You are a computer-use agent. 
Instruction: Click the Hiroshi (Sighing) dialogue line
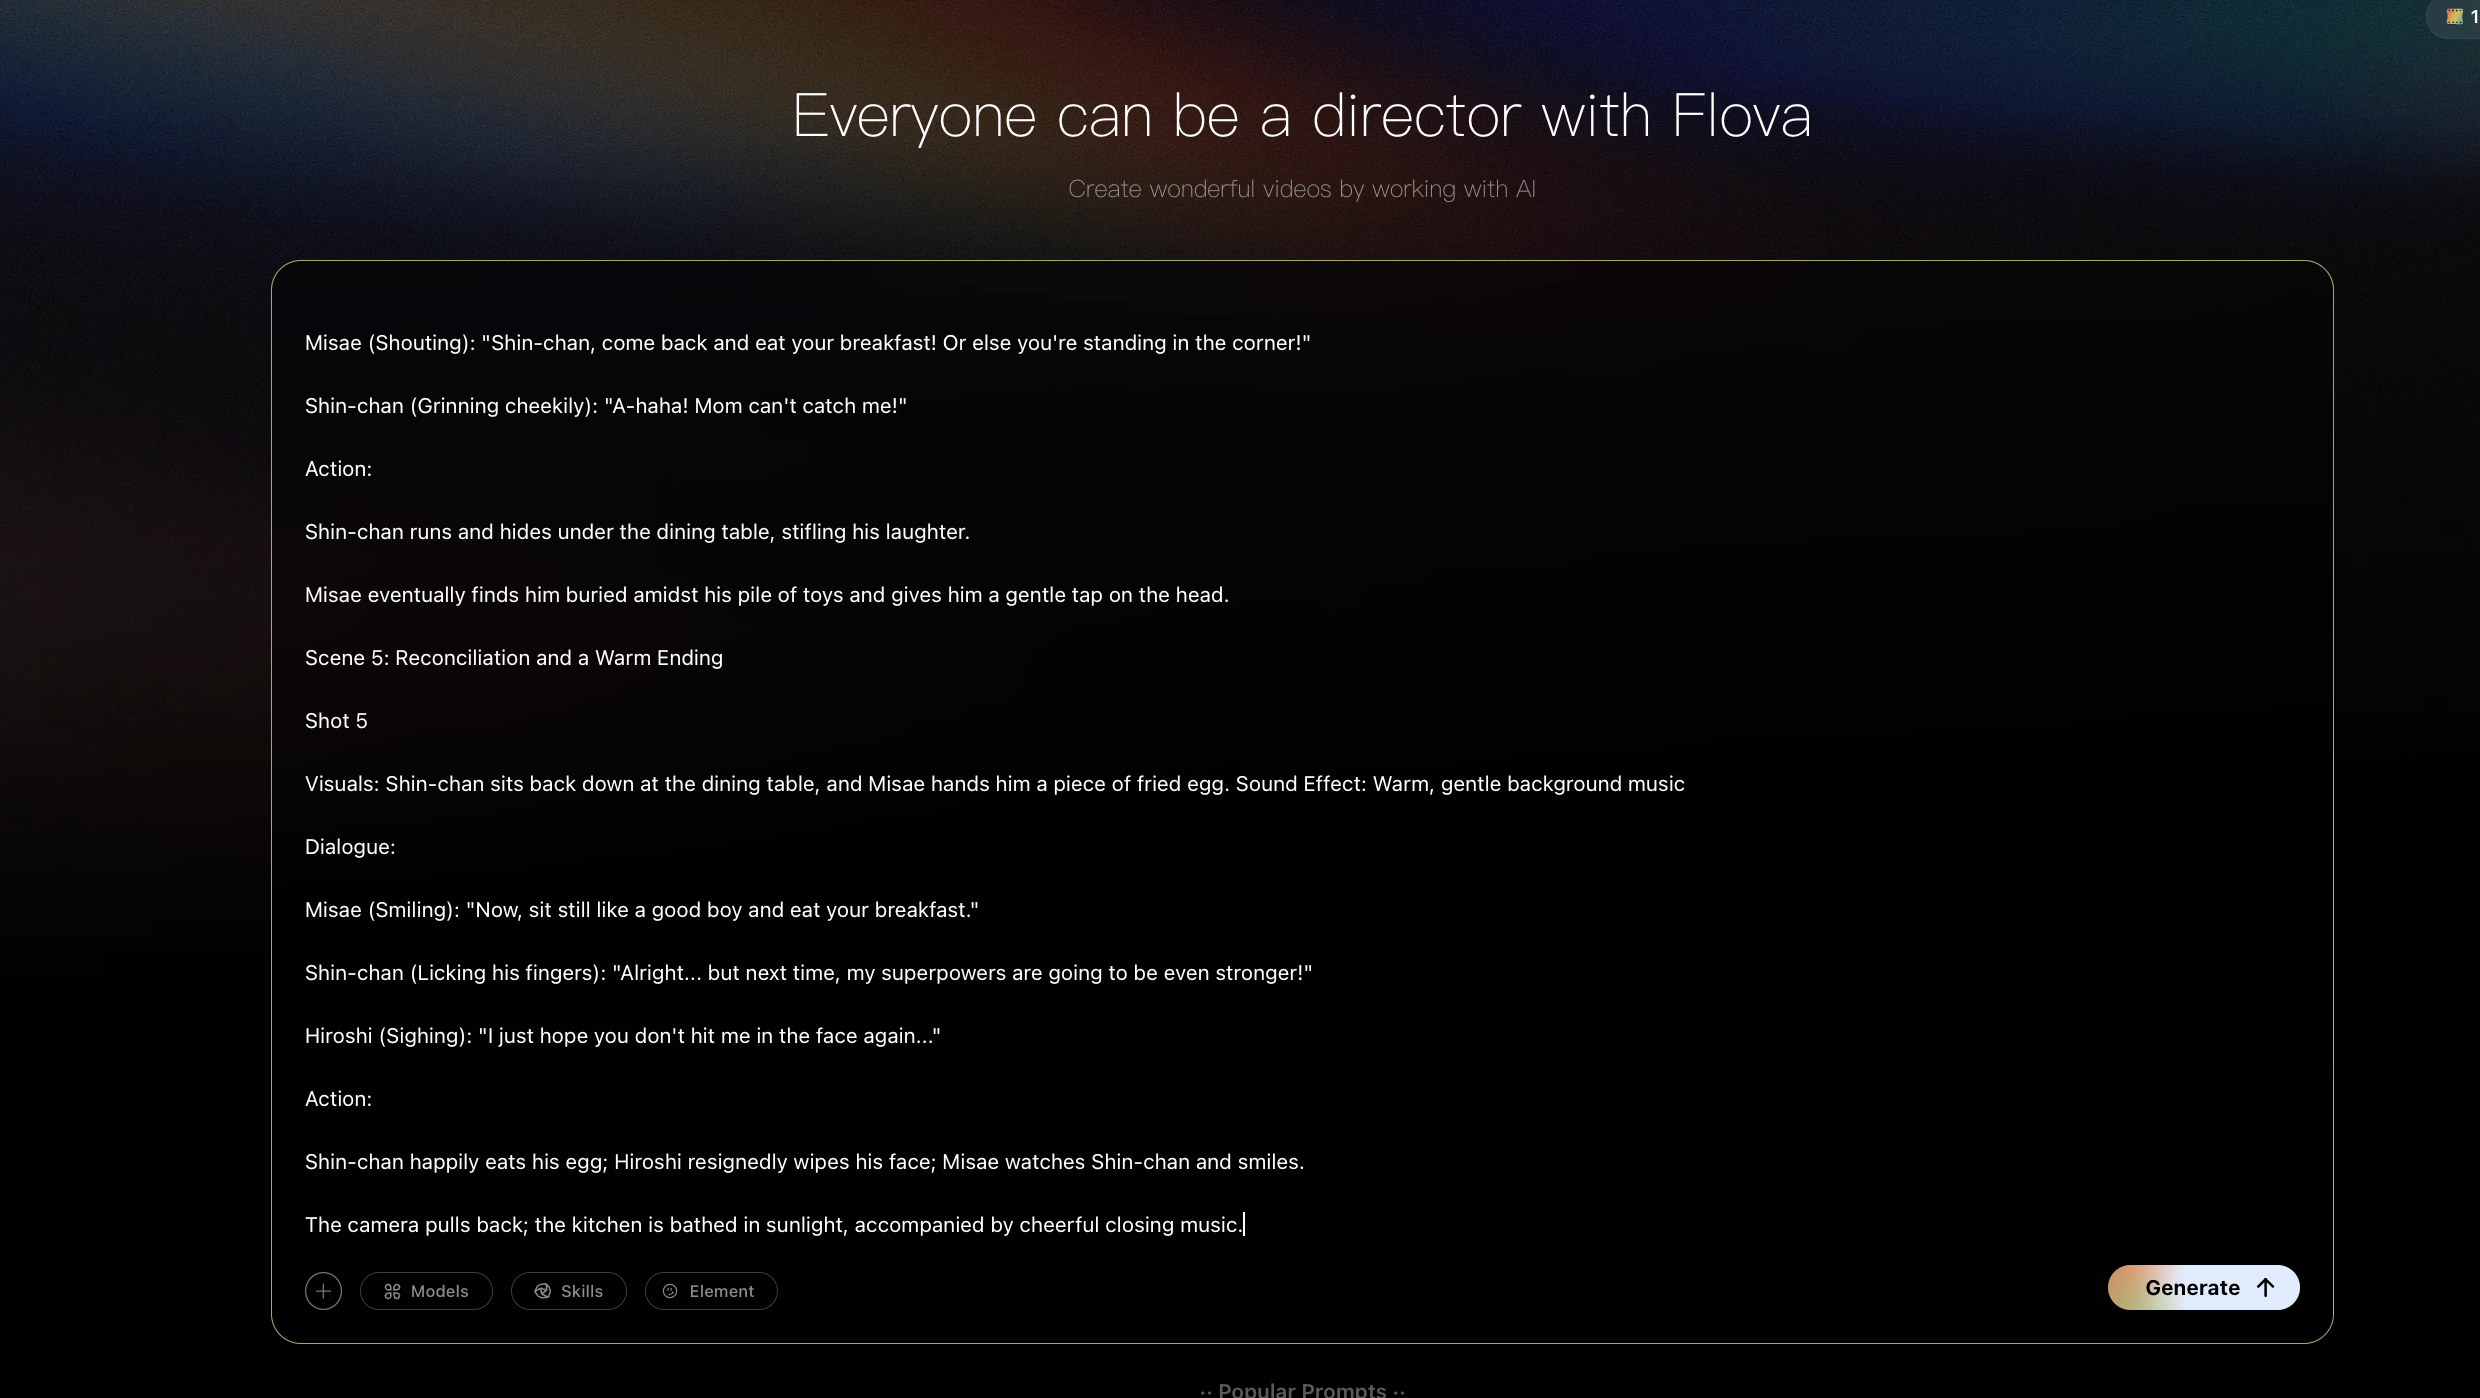click(x=622, y=1036)
